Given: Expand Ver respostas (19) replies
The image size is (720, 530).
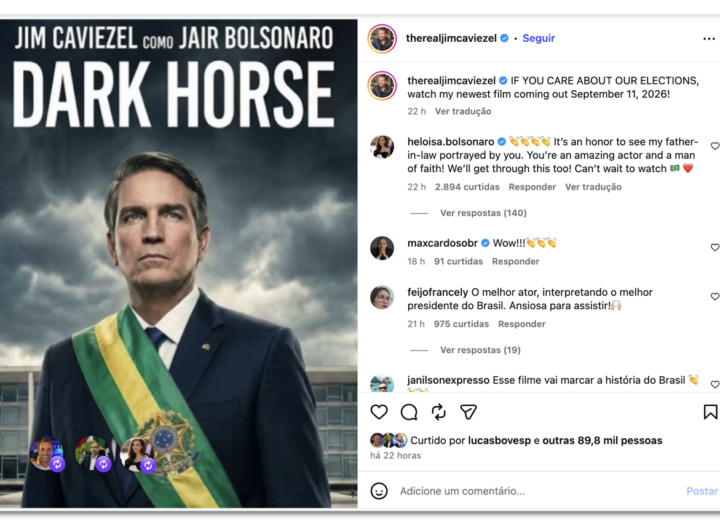Looking at the screenshot, I should [x=480, y=350].
